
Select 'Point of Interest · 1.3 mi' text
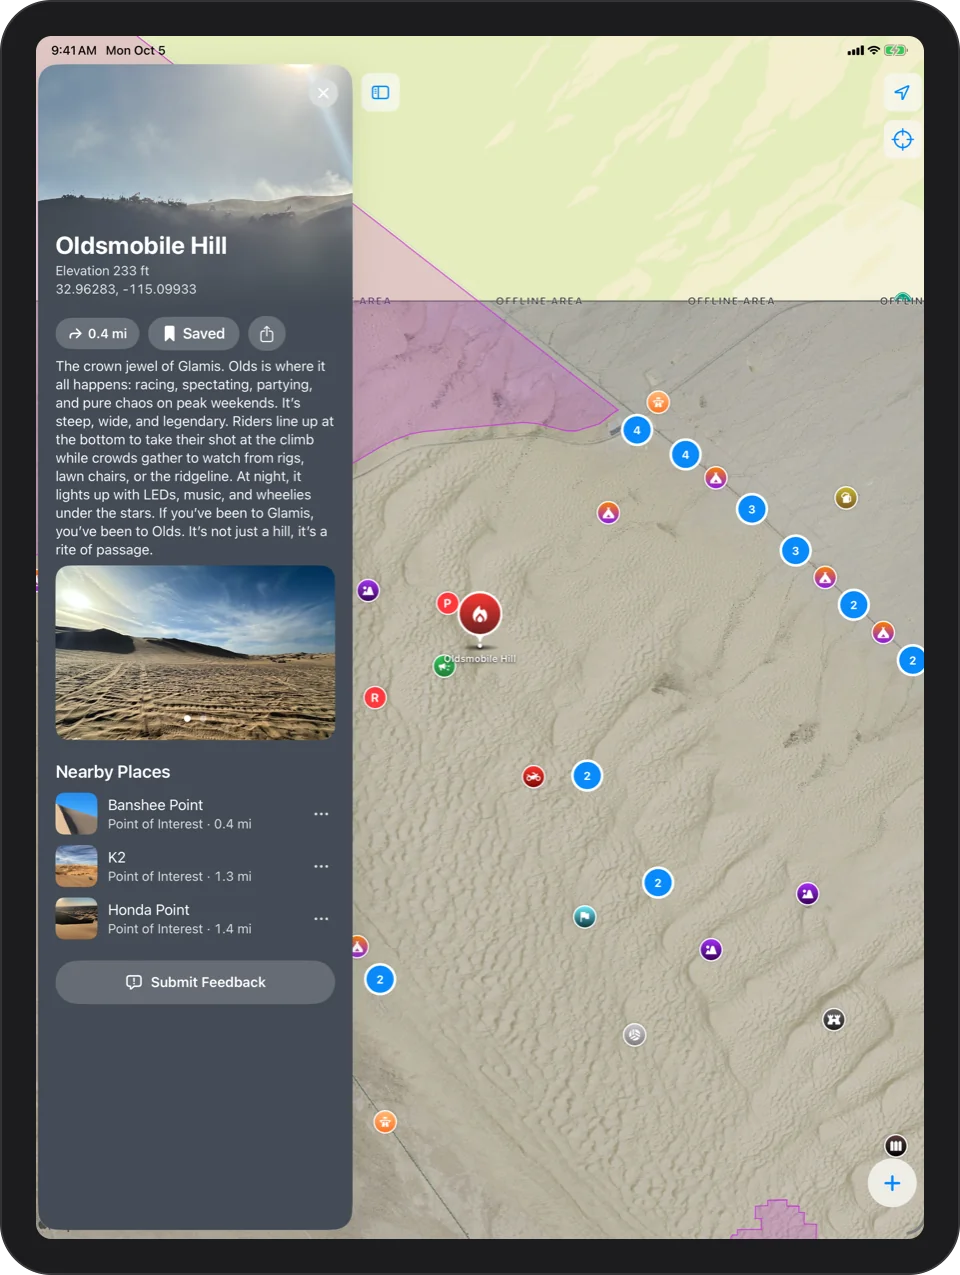coord(180,876)
